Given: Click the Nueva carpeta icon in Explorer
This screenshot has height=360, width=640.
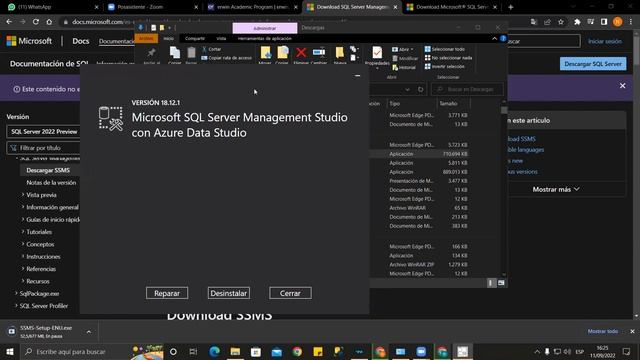Looking at the screenshot, I should pyautogui.click(x=340, y=53).
